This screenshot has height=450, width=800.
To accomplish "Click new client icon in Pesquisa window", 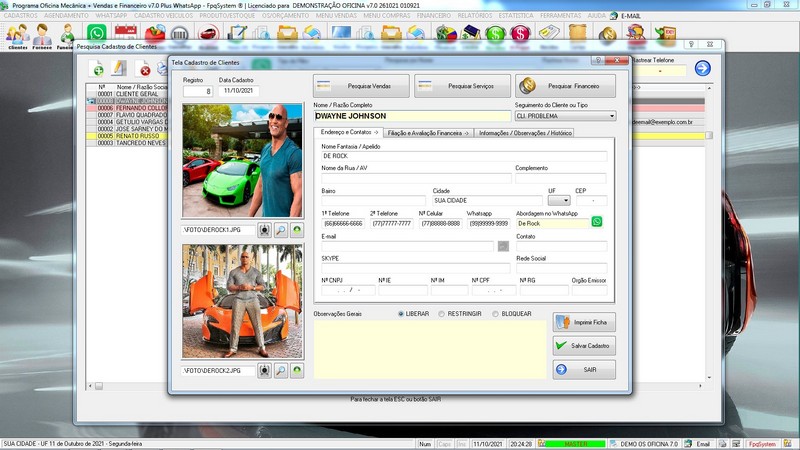I will click(96, 68).
